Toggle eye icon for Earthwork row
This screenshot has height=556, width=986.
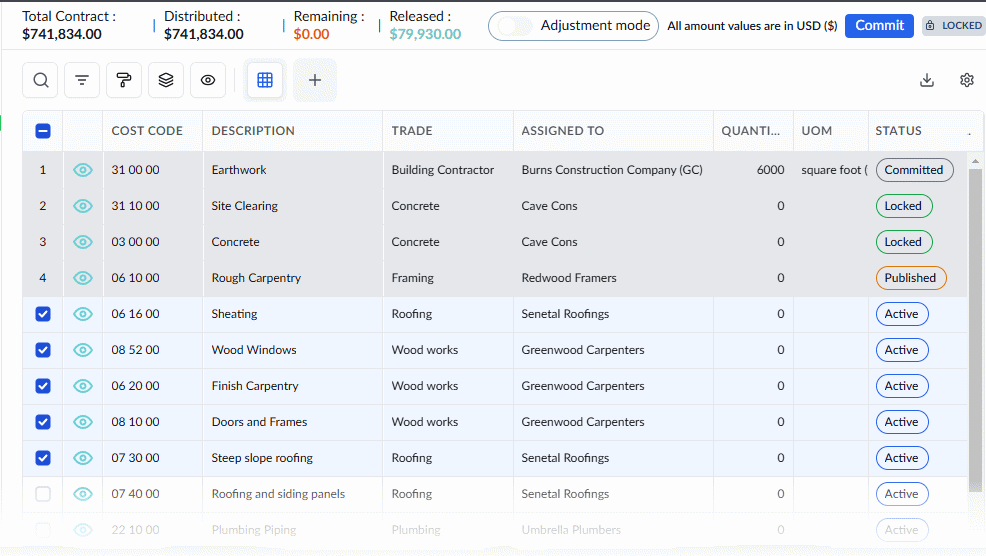coord(82,170)
